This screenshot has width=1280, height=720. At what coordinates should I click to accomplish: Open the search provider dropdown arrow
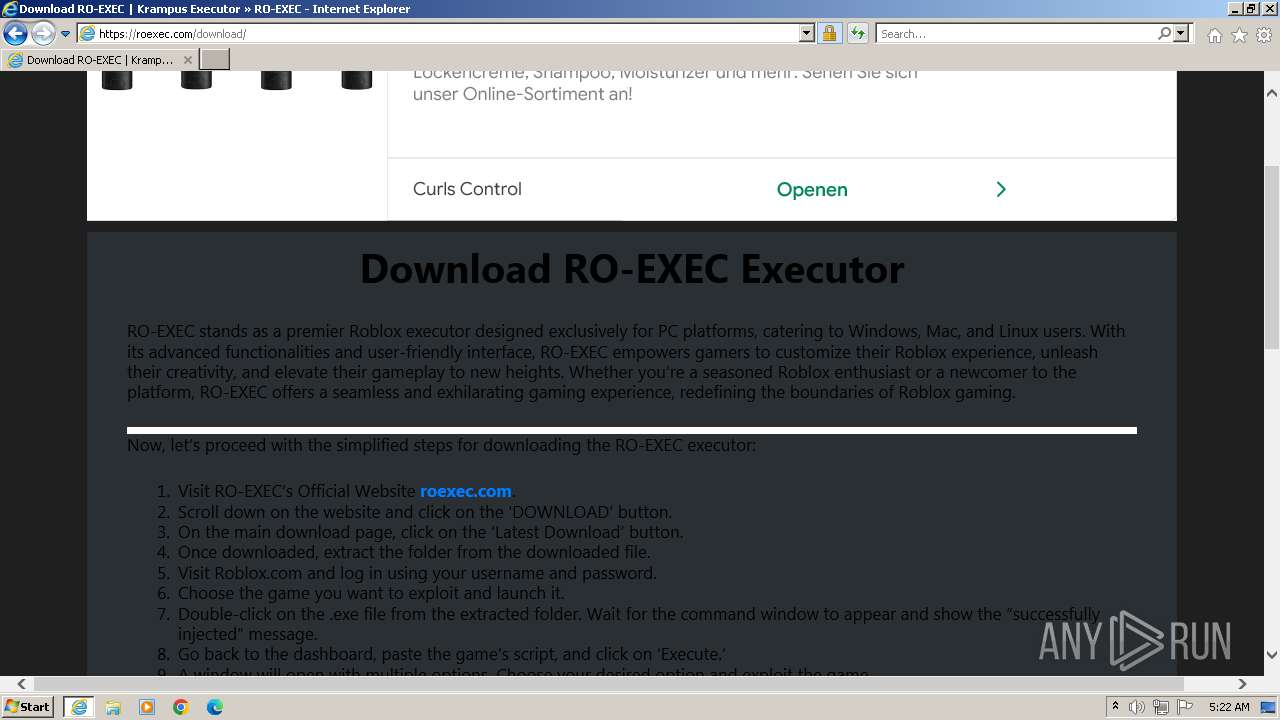coord(1181,33)
